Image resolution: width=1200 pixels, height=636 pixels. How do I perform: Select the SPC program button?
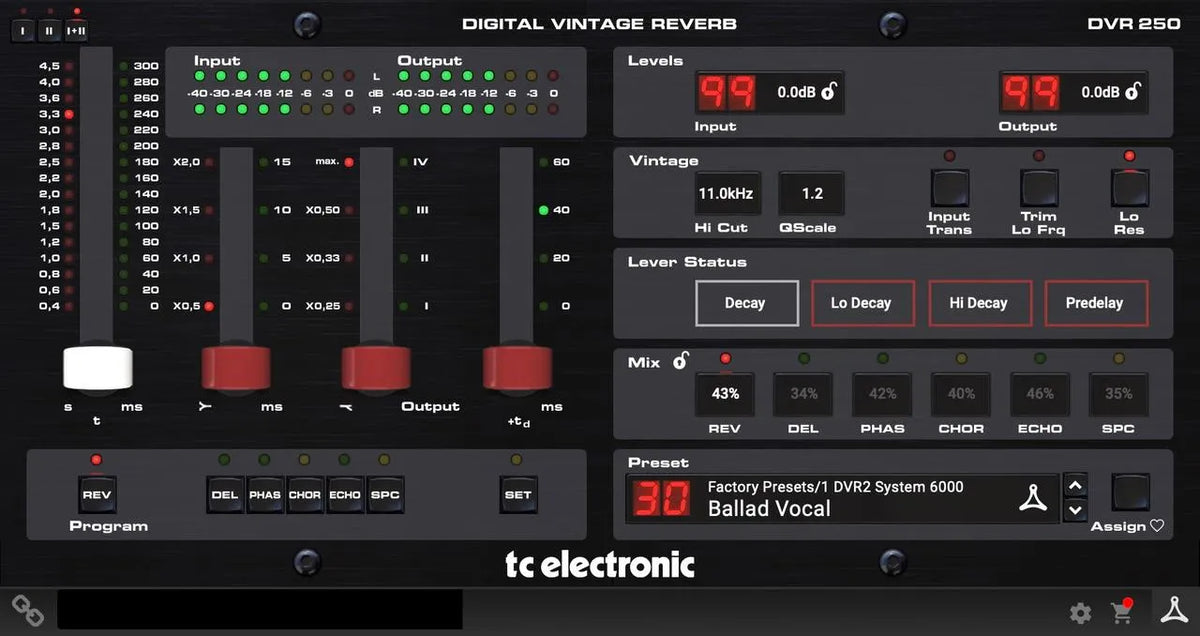coord(385,494)
